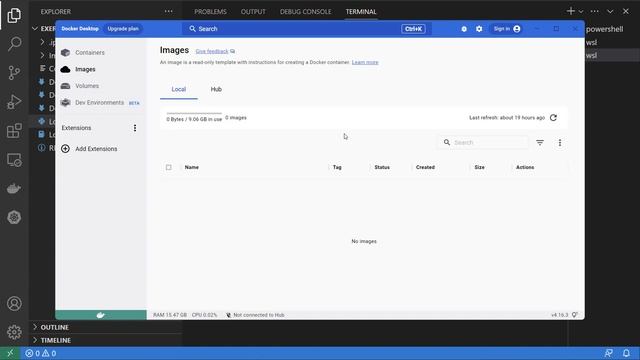Viewport: 640px width, 360px height.
Task: Open the Accounts icon in VS Code
Action: tap(14, 304)
